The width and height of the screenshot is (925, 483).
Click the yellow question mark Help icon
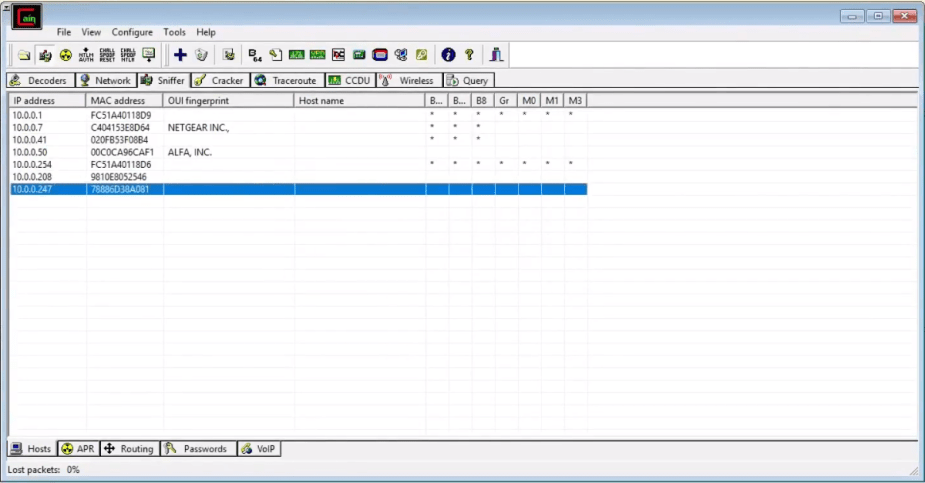(468, 55)
